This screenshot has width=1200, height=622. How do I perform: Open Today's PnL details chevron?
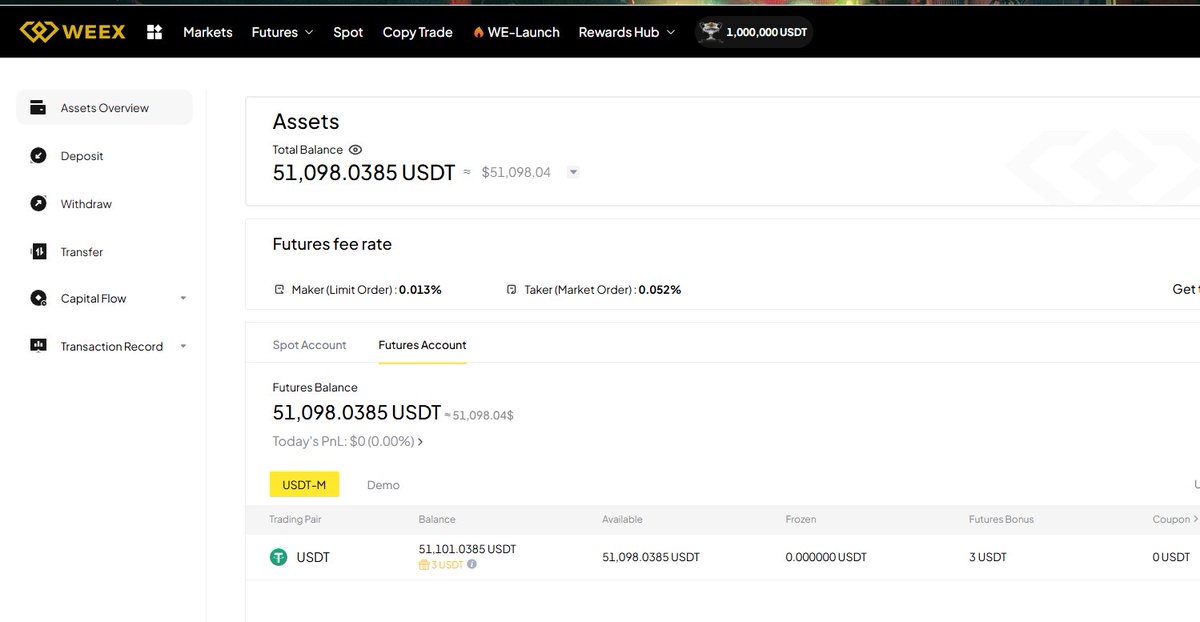click(420, 442)
